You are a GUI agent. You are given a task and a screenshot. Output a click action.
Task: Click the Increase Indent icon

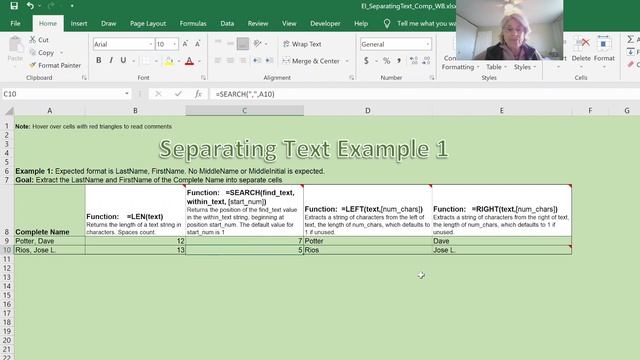click(269, 60)
